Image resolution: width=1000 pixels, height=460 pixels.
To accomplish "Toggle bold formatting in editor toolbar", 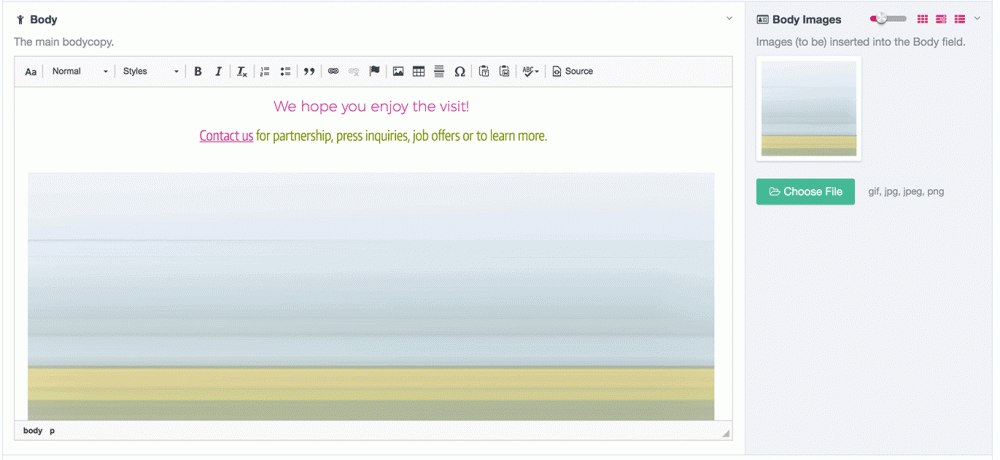I will [198, 71].
